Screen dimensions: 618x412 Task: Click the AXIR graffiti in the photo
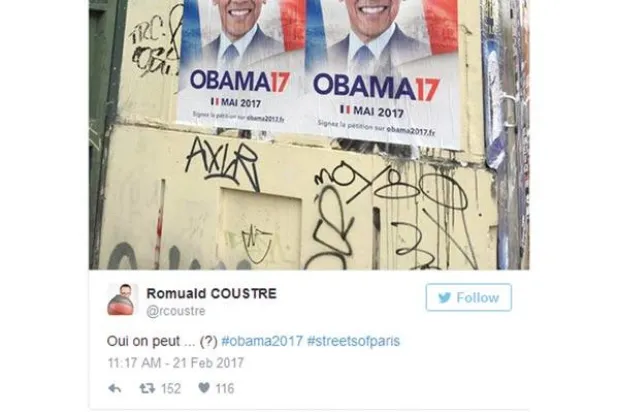point(222,164)
